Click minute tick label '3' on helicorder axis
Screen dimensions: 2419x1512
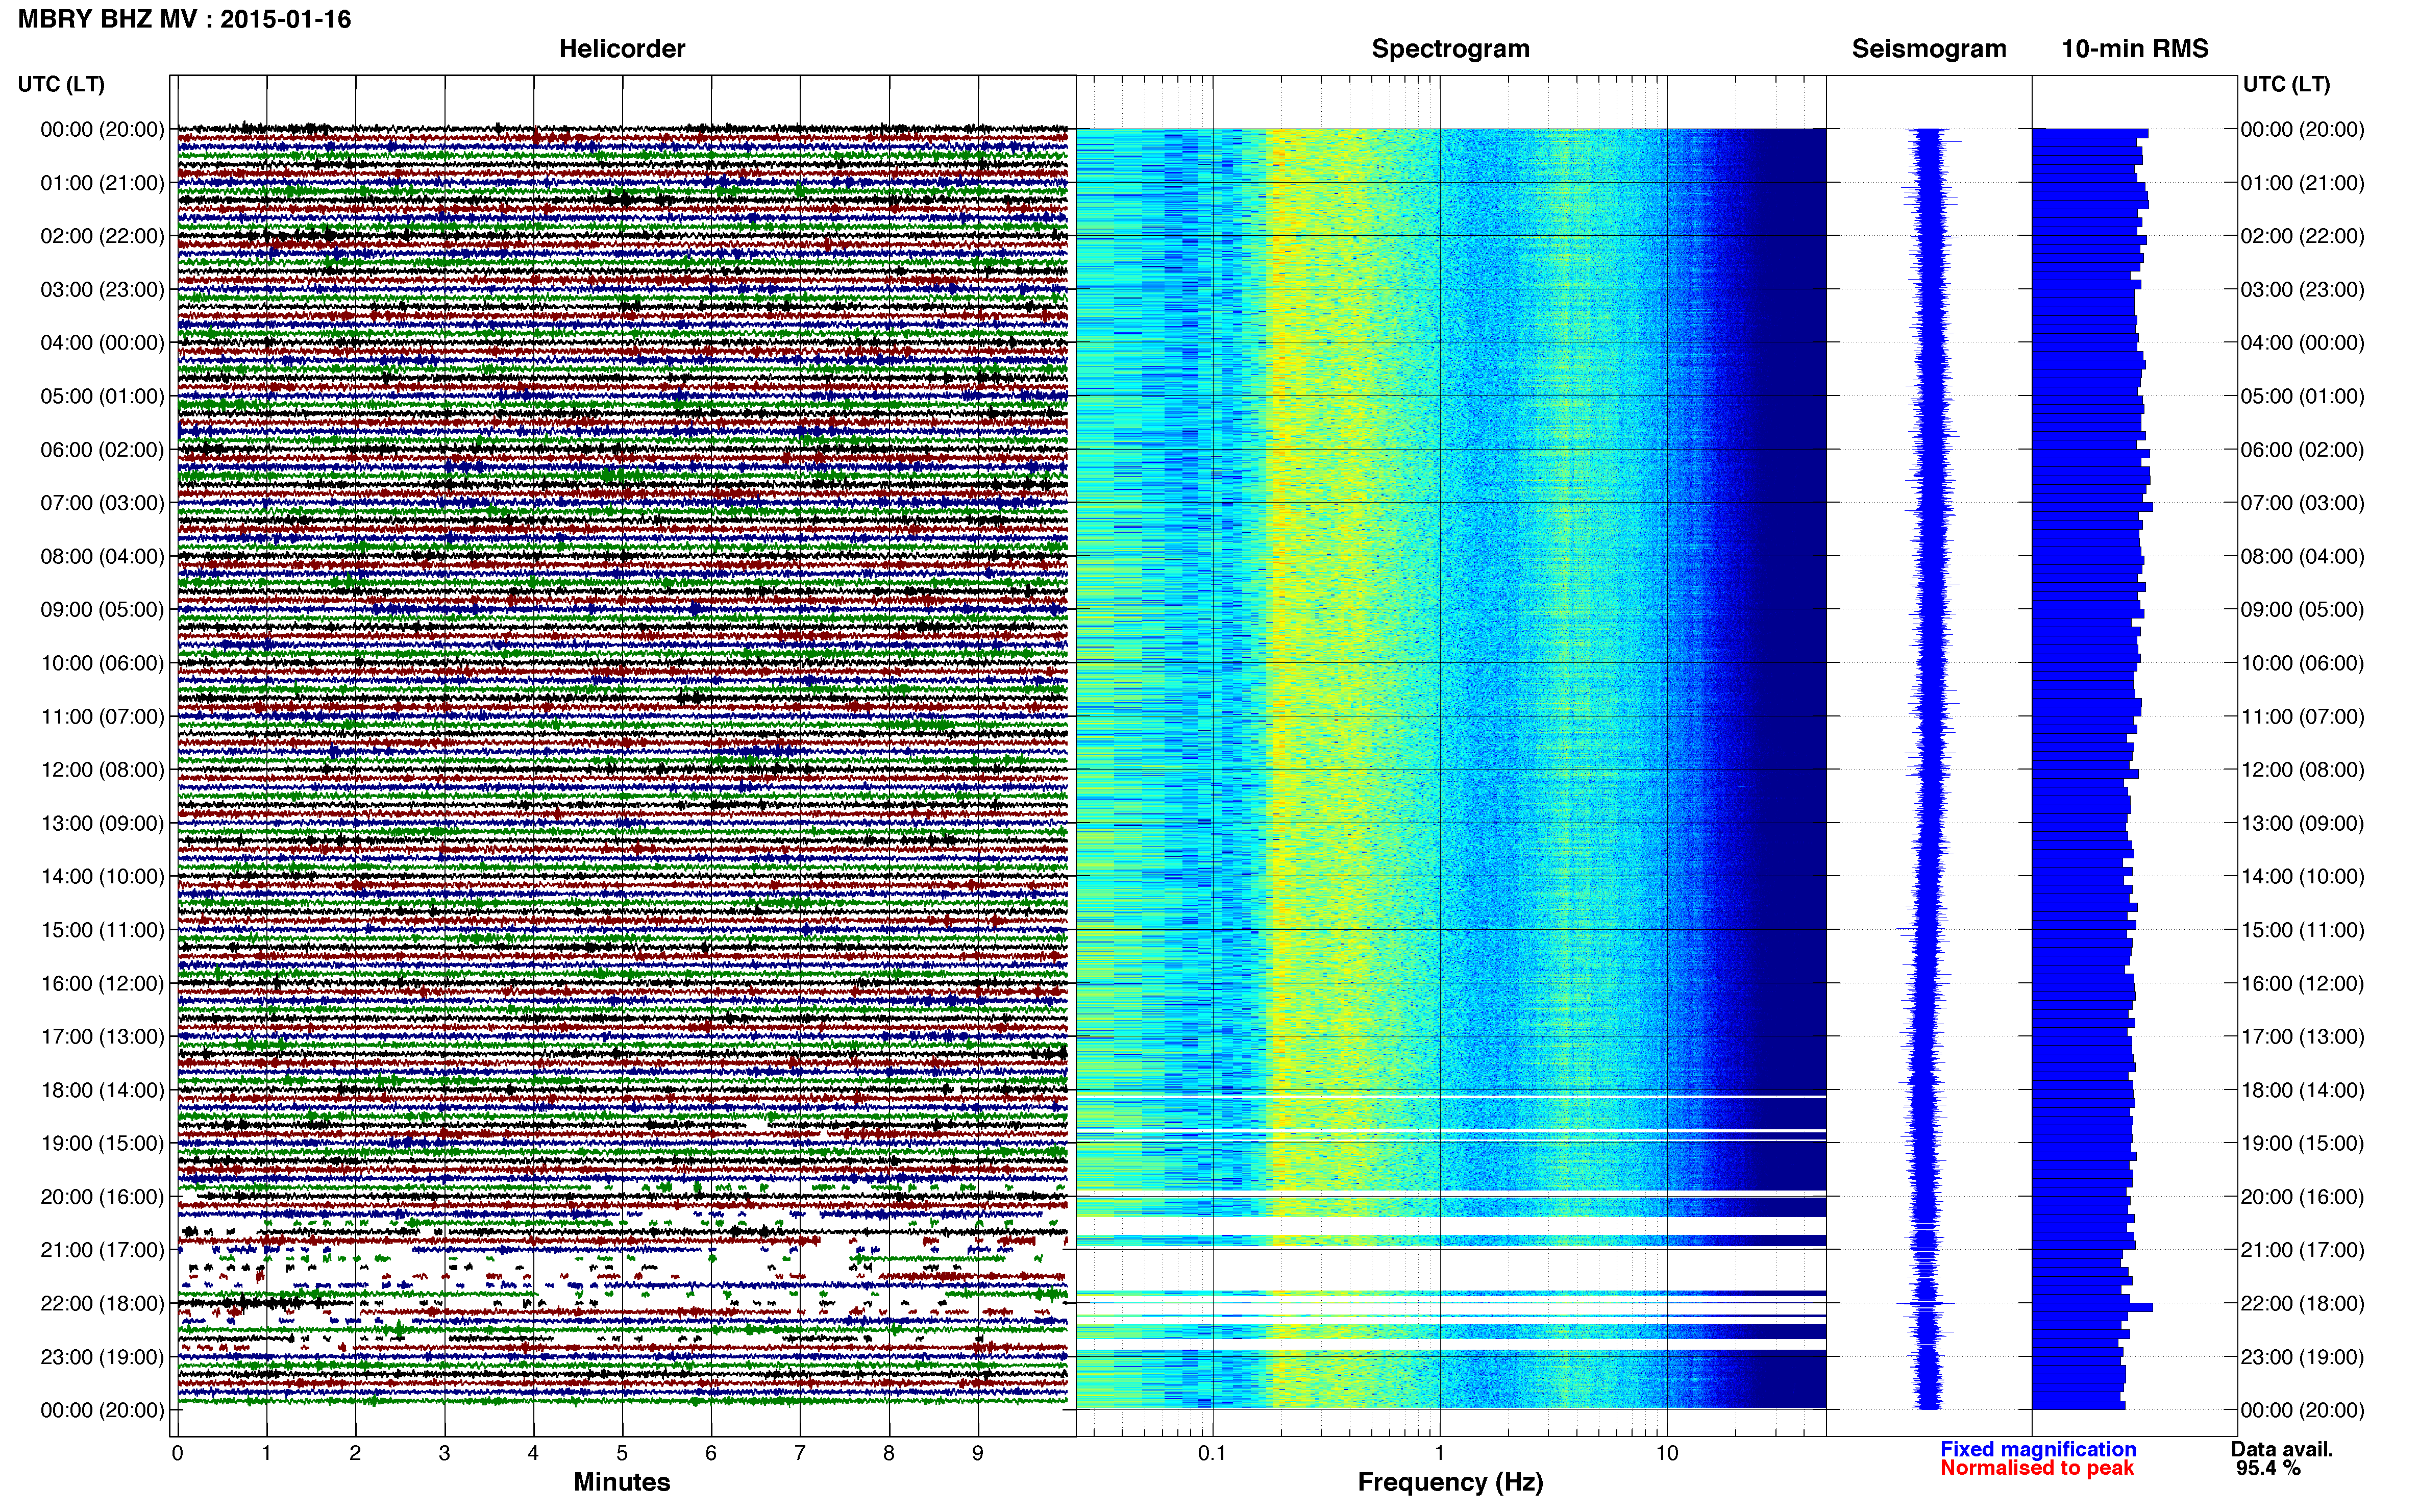click(x=444, y=1453)
